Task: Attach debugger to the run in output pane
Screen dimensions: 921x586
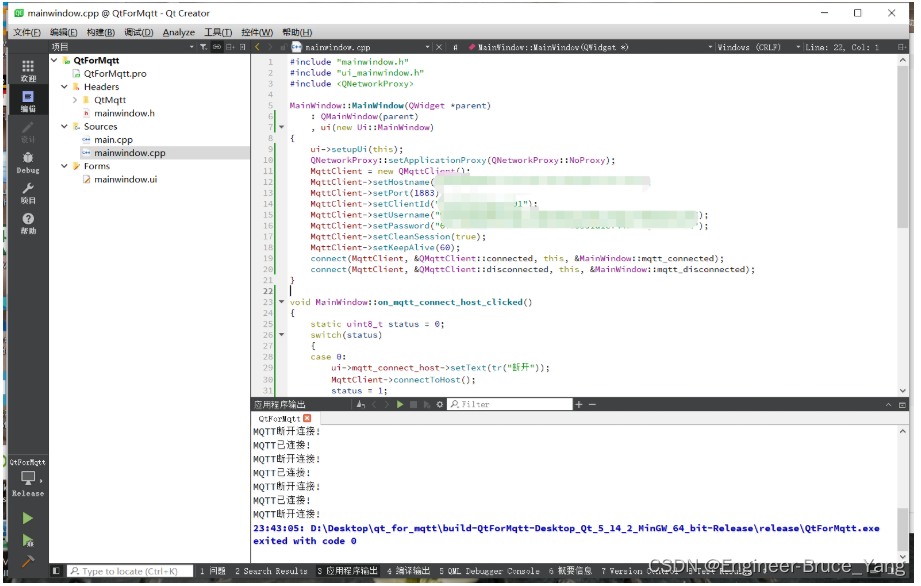Action: pos(426,405)
